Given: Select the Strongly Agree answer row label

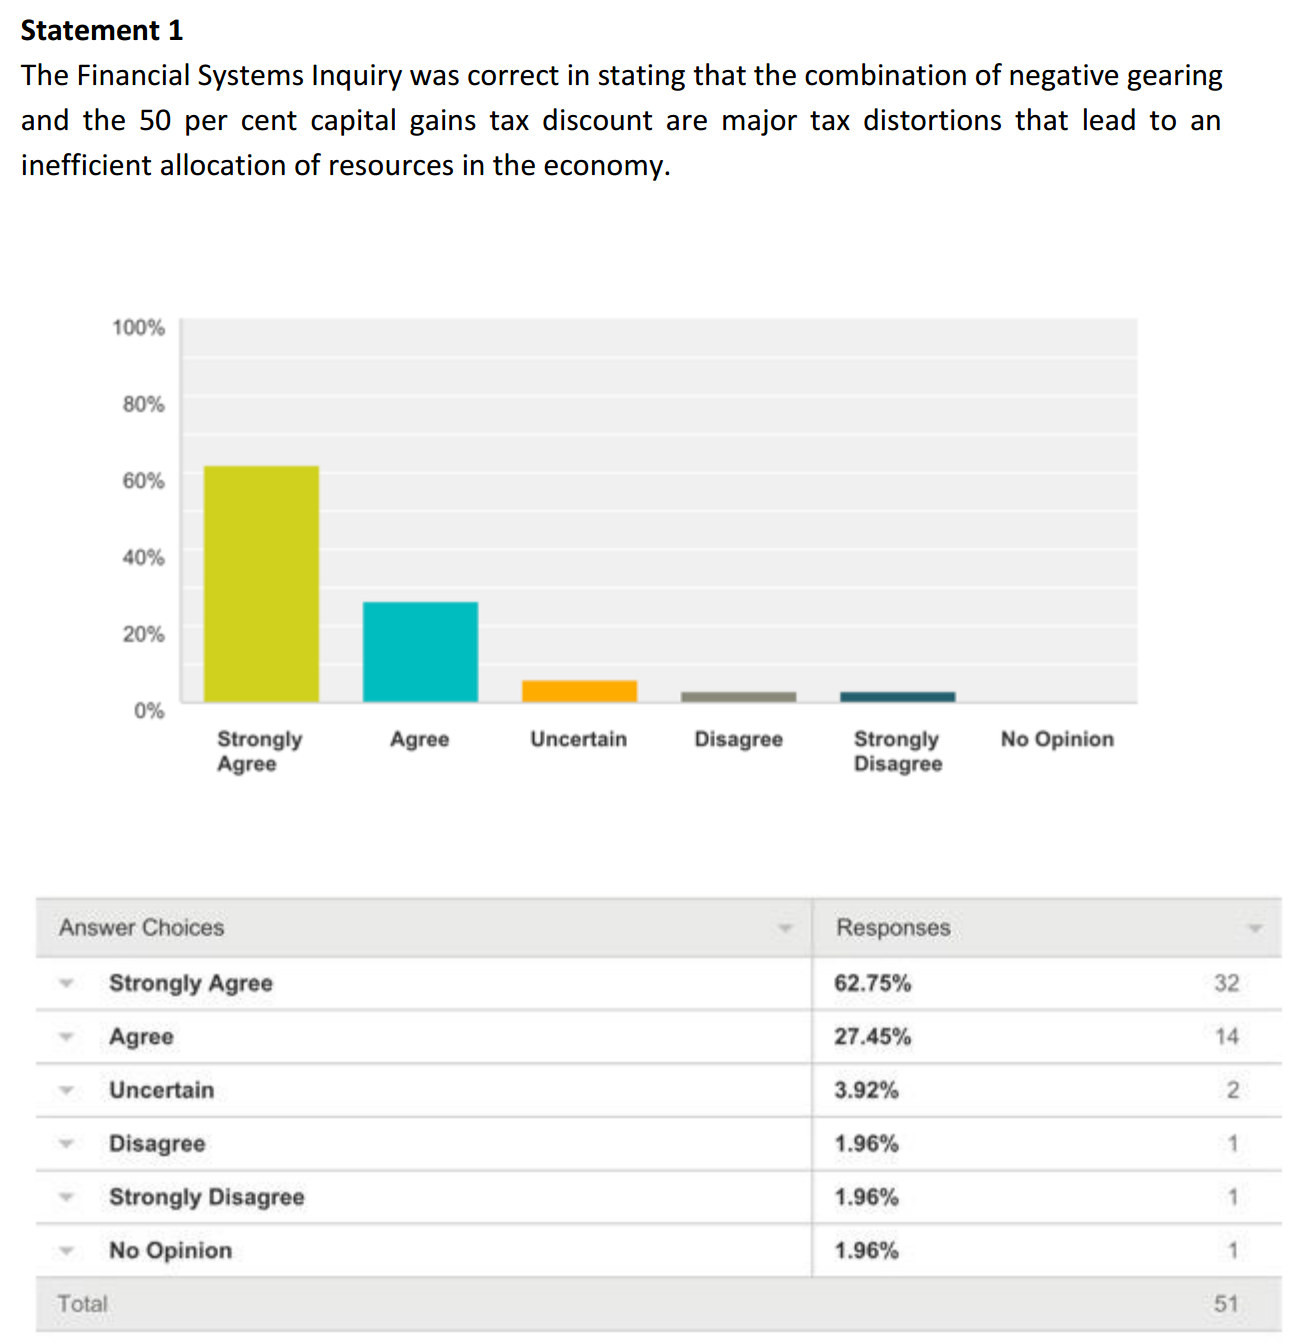Looking at the screenshot, I should pos(190,983).
